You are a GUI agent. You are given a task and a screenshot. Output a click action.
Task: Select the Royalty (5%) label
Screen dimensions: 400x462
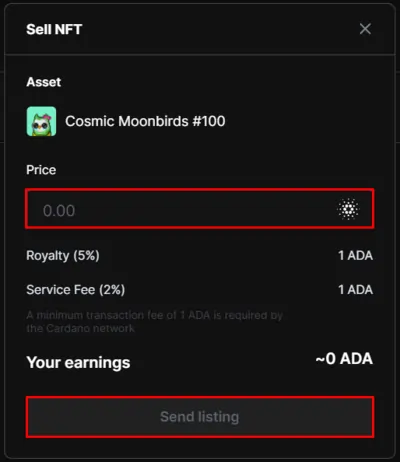click(x=63, y=256)
